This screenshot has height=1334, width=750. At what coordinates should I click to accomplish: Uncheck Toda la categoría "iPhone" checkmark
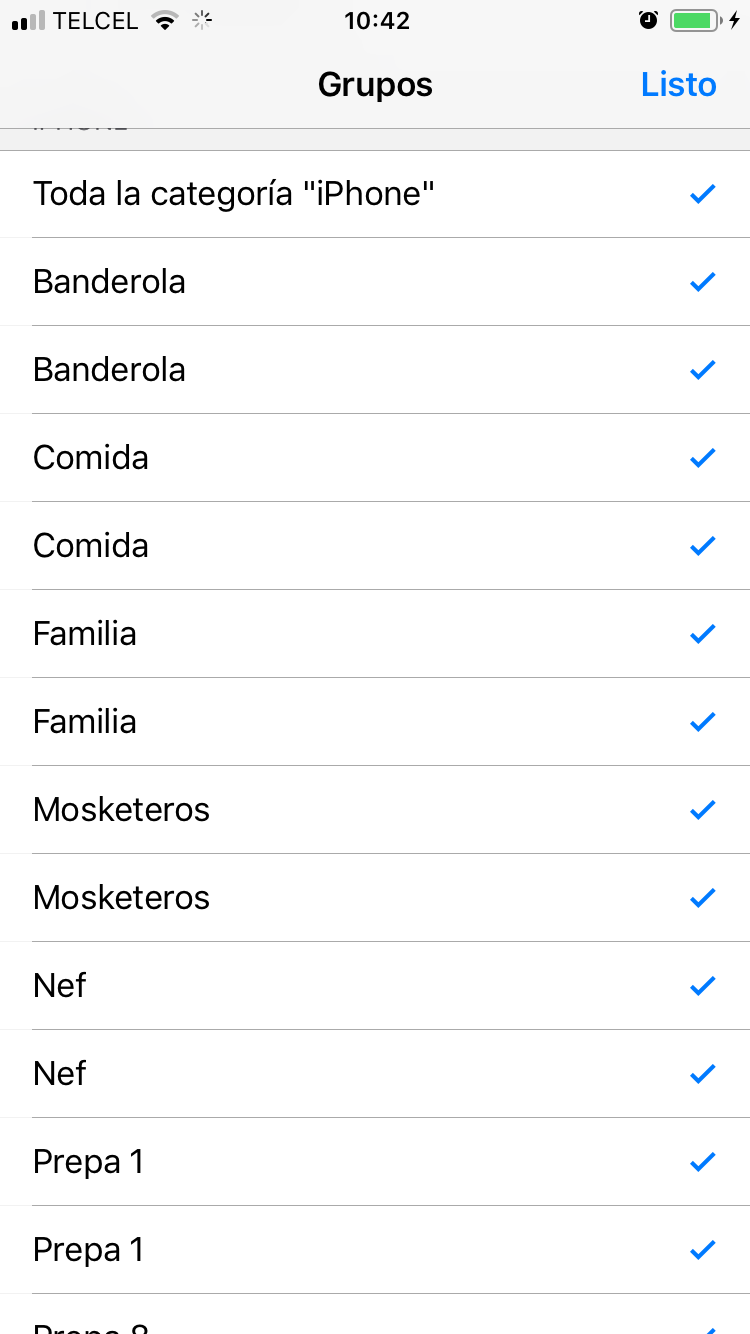tap(703, 194)
